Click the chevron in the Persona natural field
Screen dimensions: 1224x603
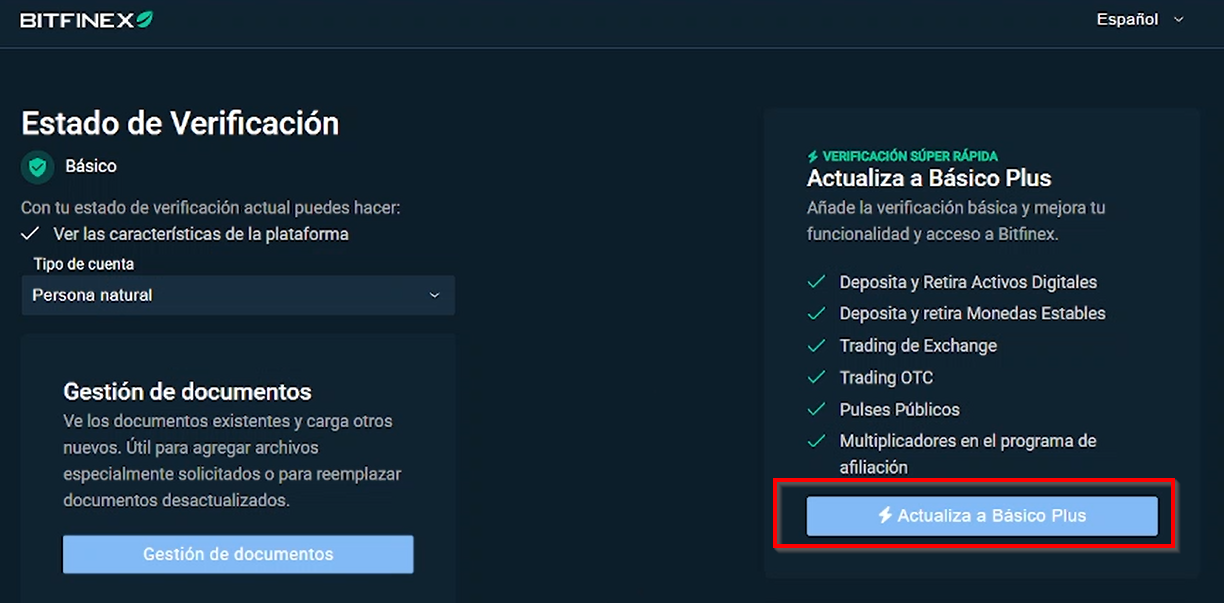pyautogui.click(x=434, y=295)
